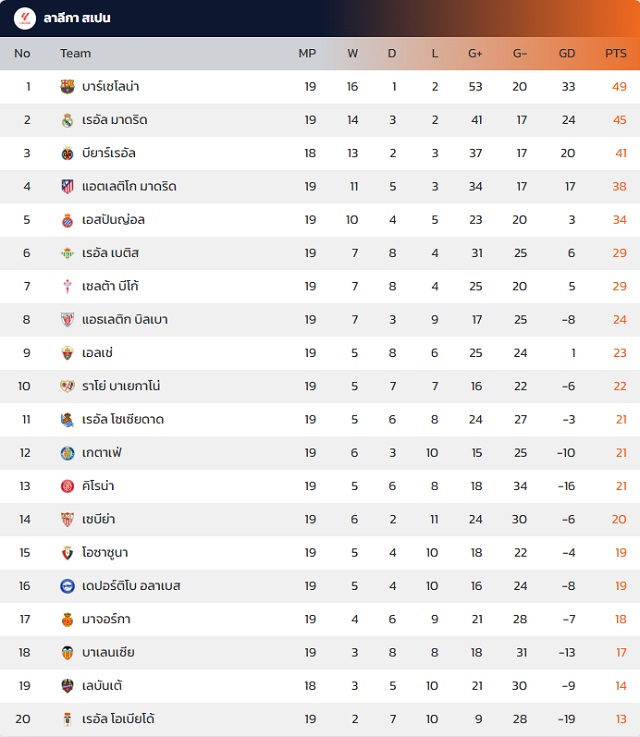This screenshot has height=737, width=640.
Task: Click the Getafe club crest
Action: (67, 453)
